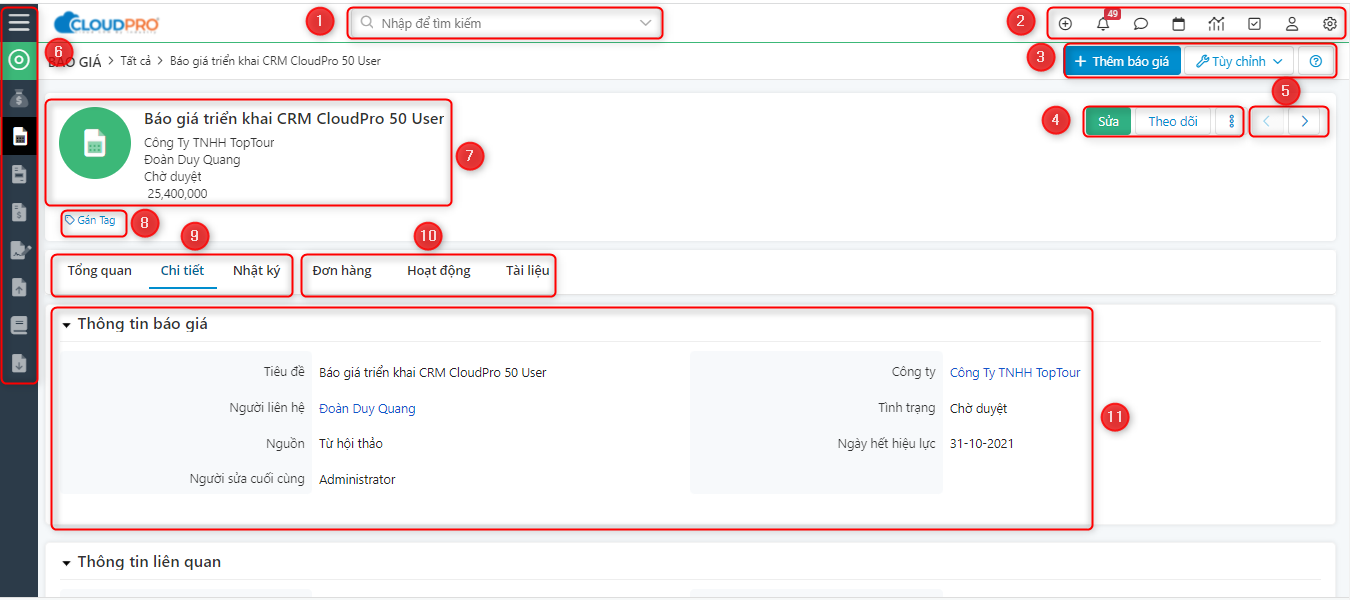Viewport: 1350px width, 600px height.
Task: Open the Tài liệu related tab
Action: [528, 271]
